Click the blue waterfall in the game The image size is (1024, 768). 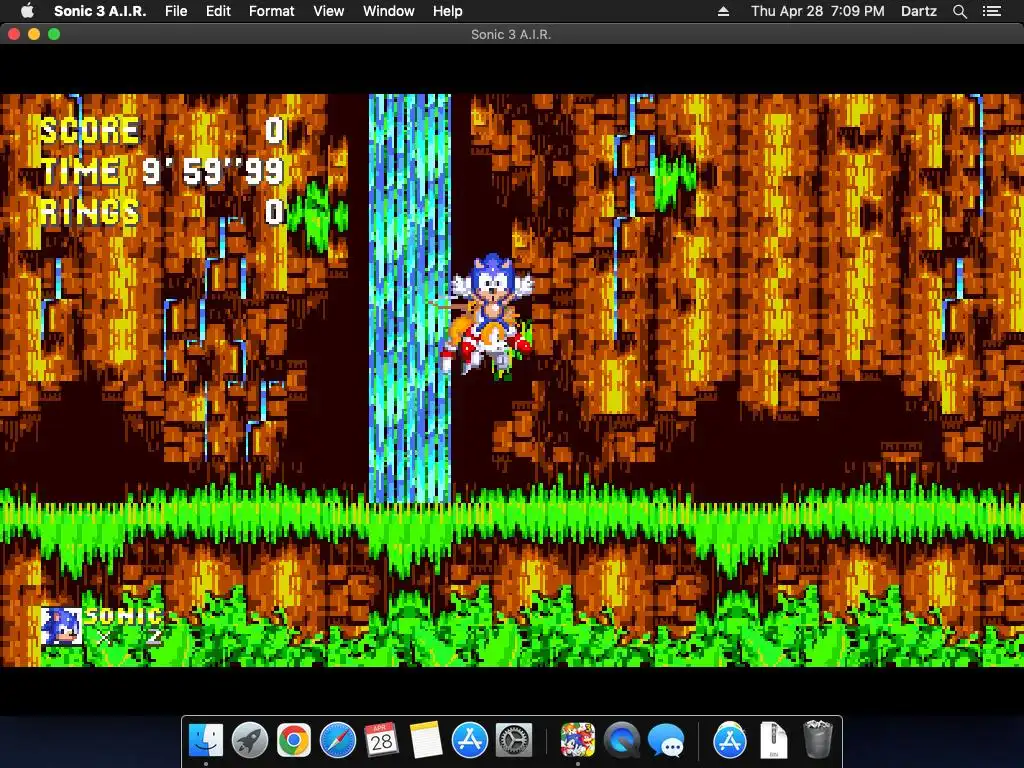[409, 298]
